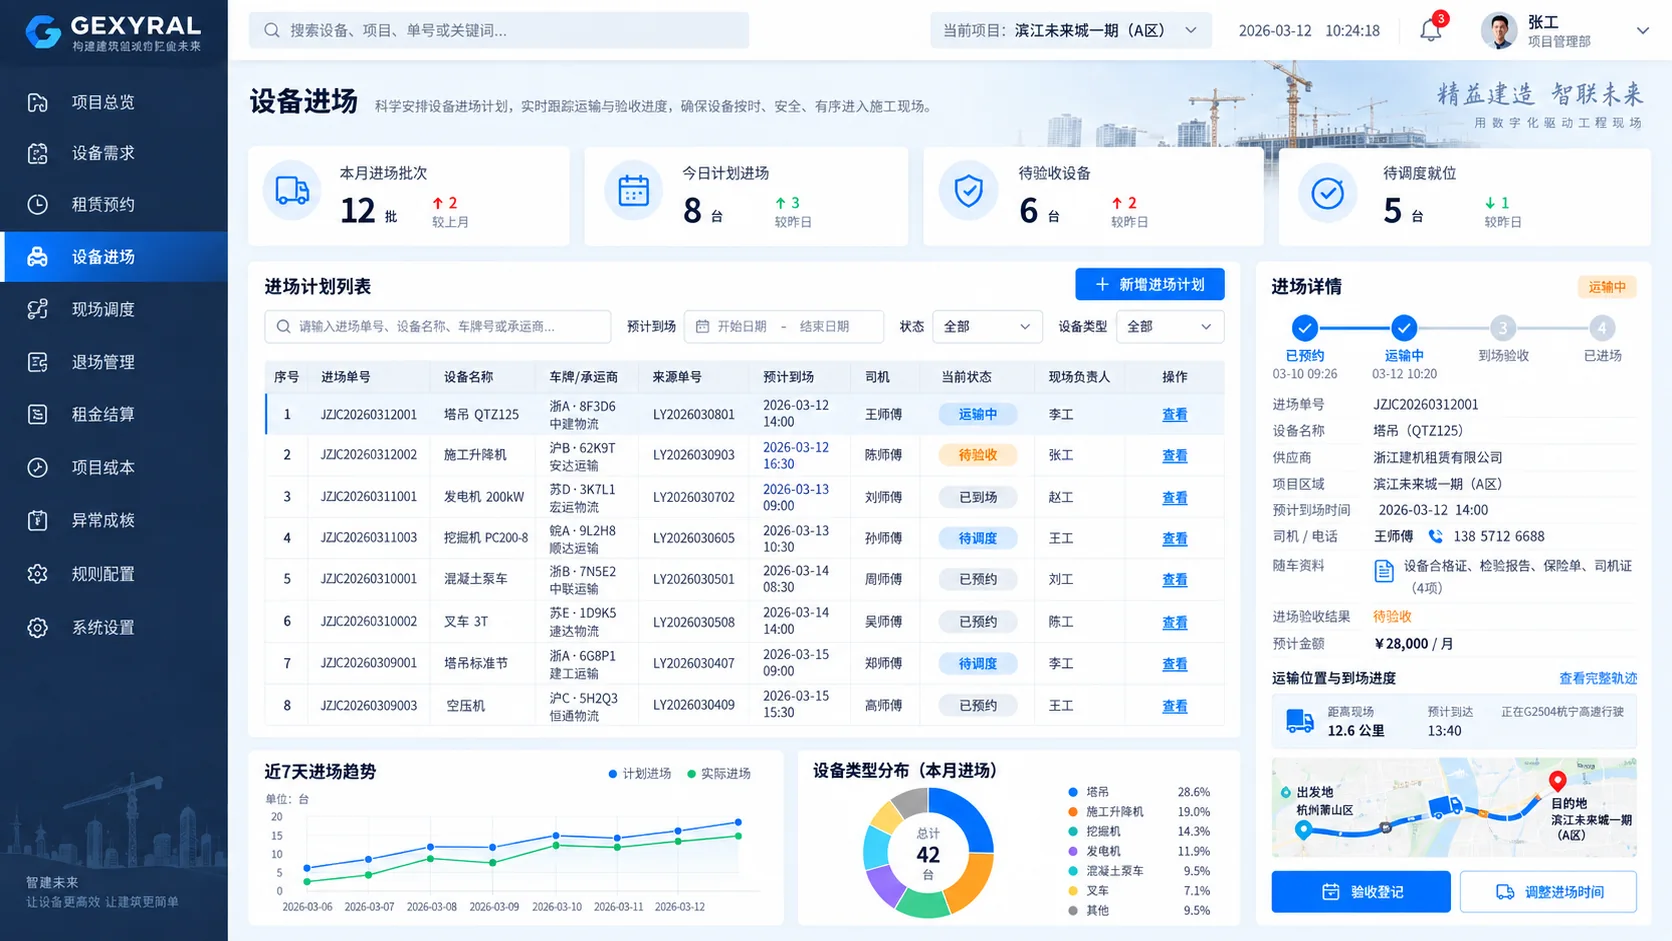Click the phone icon beside driver number

tap(1436, 536)
